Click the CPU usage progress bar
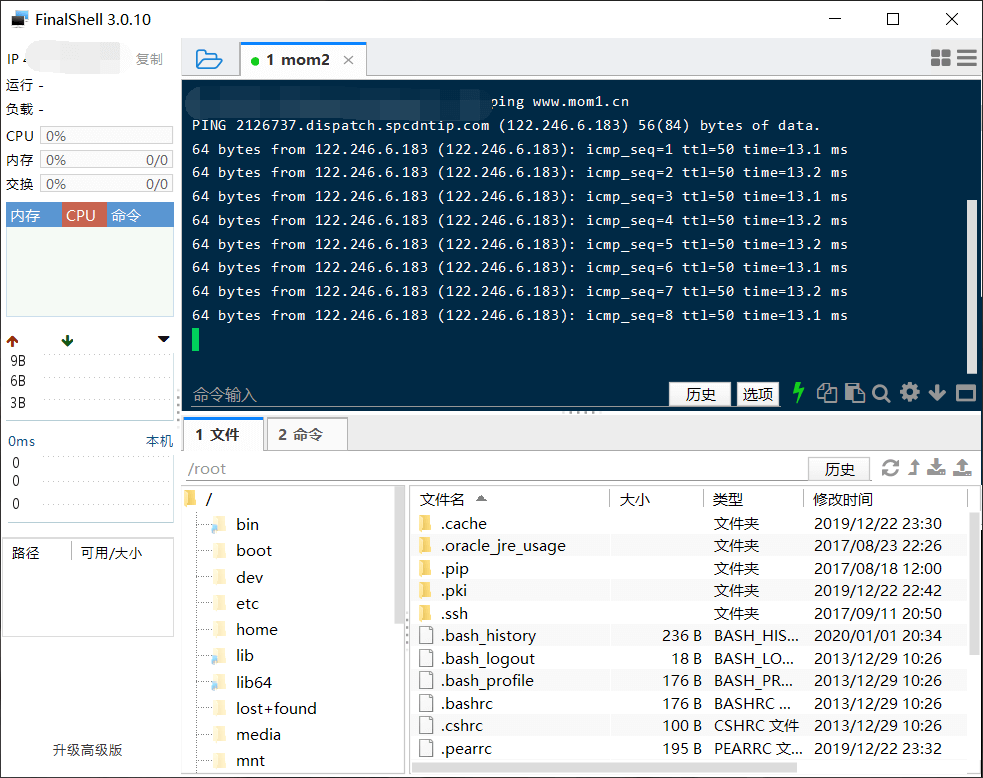 tap(107, 135)
